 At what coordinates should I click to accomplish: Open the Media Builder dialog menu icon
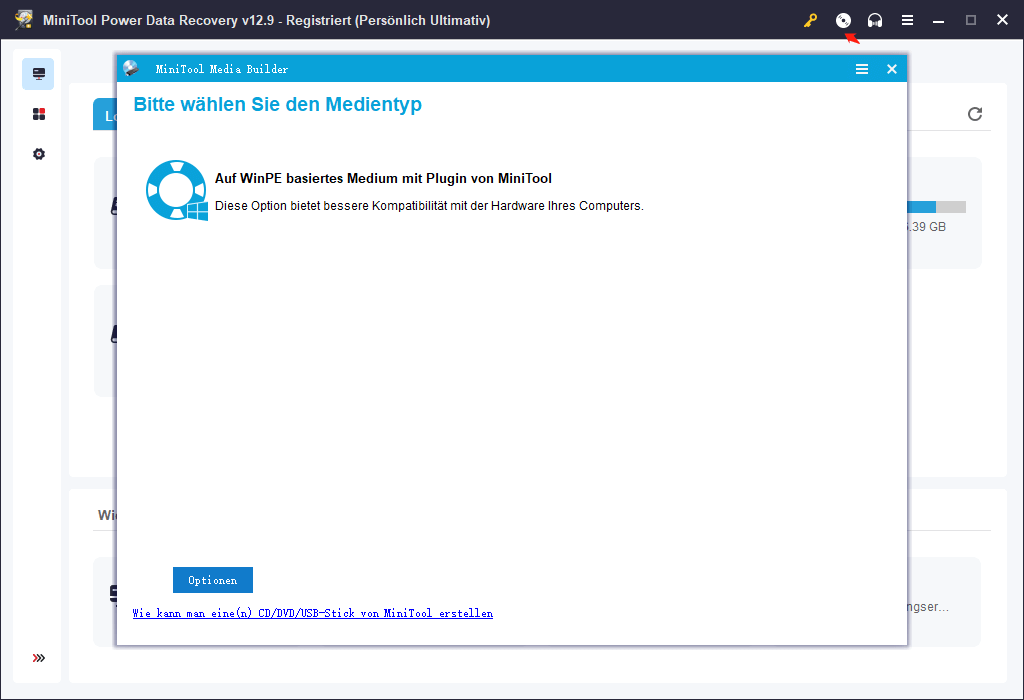pyautogui.click(x=862, y=69)
